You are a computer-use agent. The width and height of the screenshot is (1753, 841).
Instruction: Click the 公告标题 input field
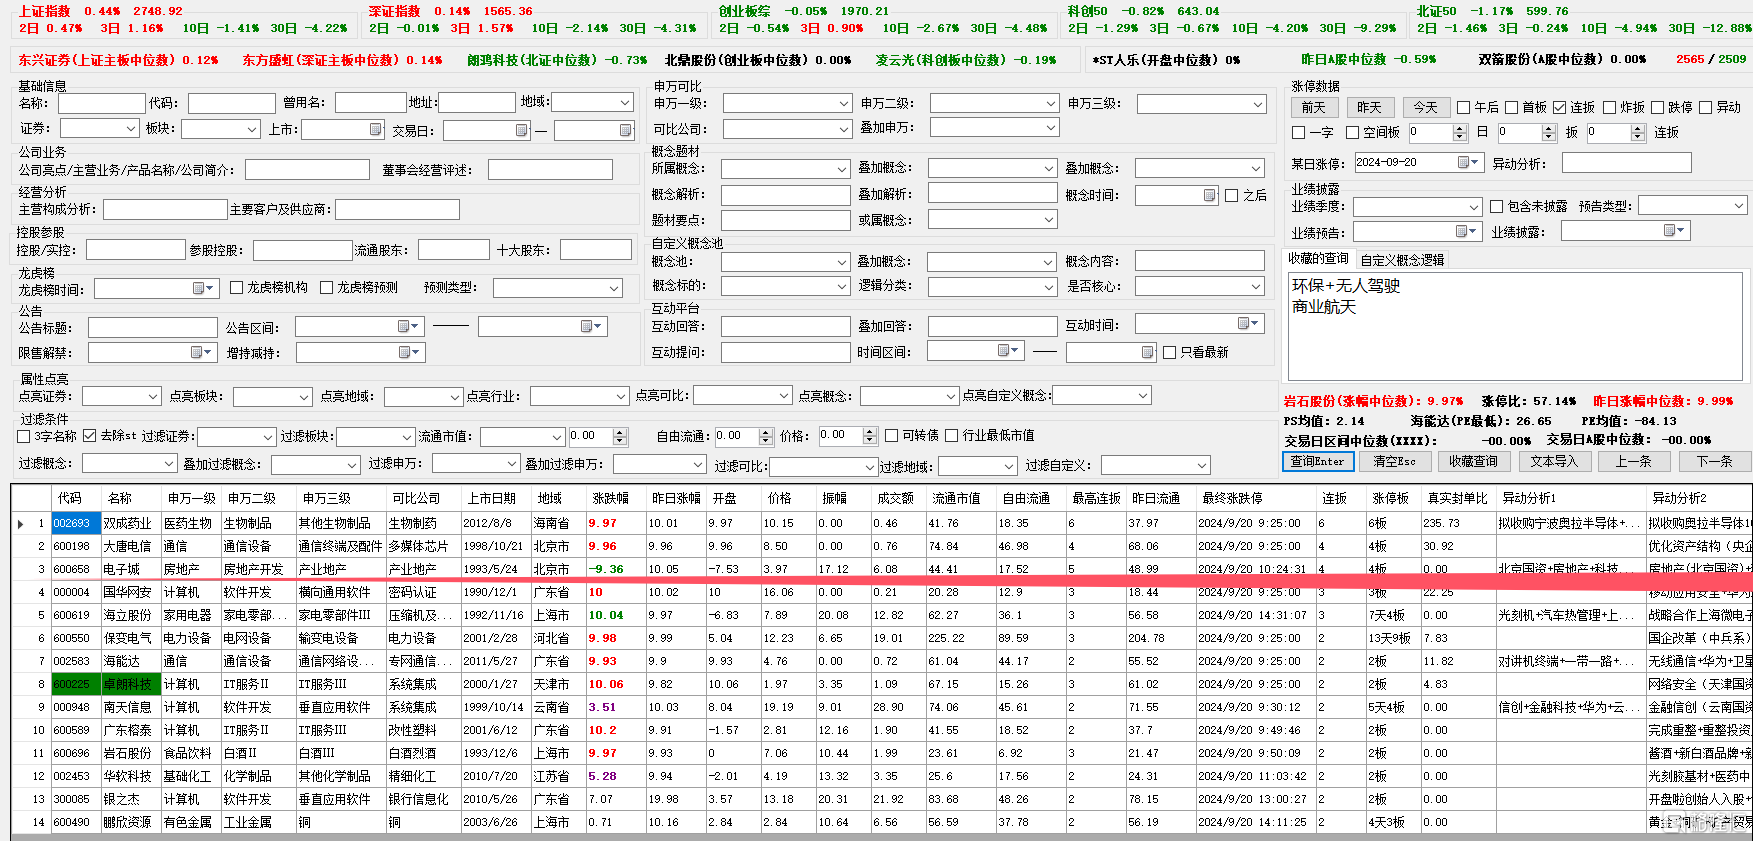153,328
